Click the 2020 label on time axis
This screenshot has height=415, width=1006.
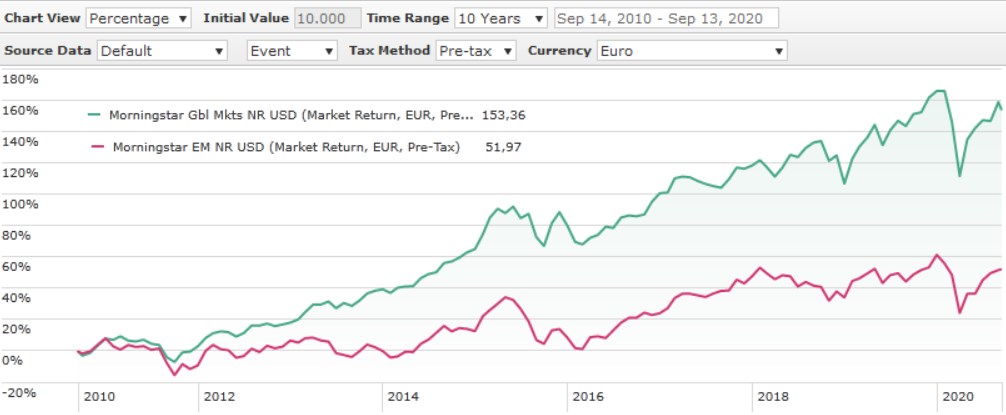(958, 397)
